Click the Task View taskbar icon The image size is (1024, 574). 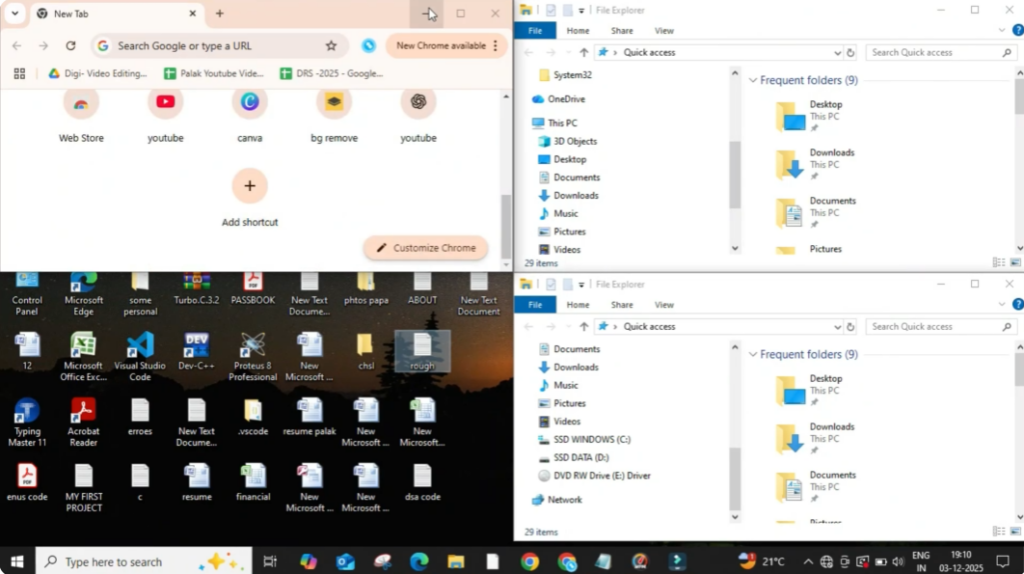click(269, 562)
